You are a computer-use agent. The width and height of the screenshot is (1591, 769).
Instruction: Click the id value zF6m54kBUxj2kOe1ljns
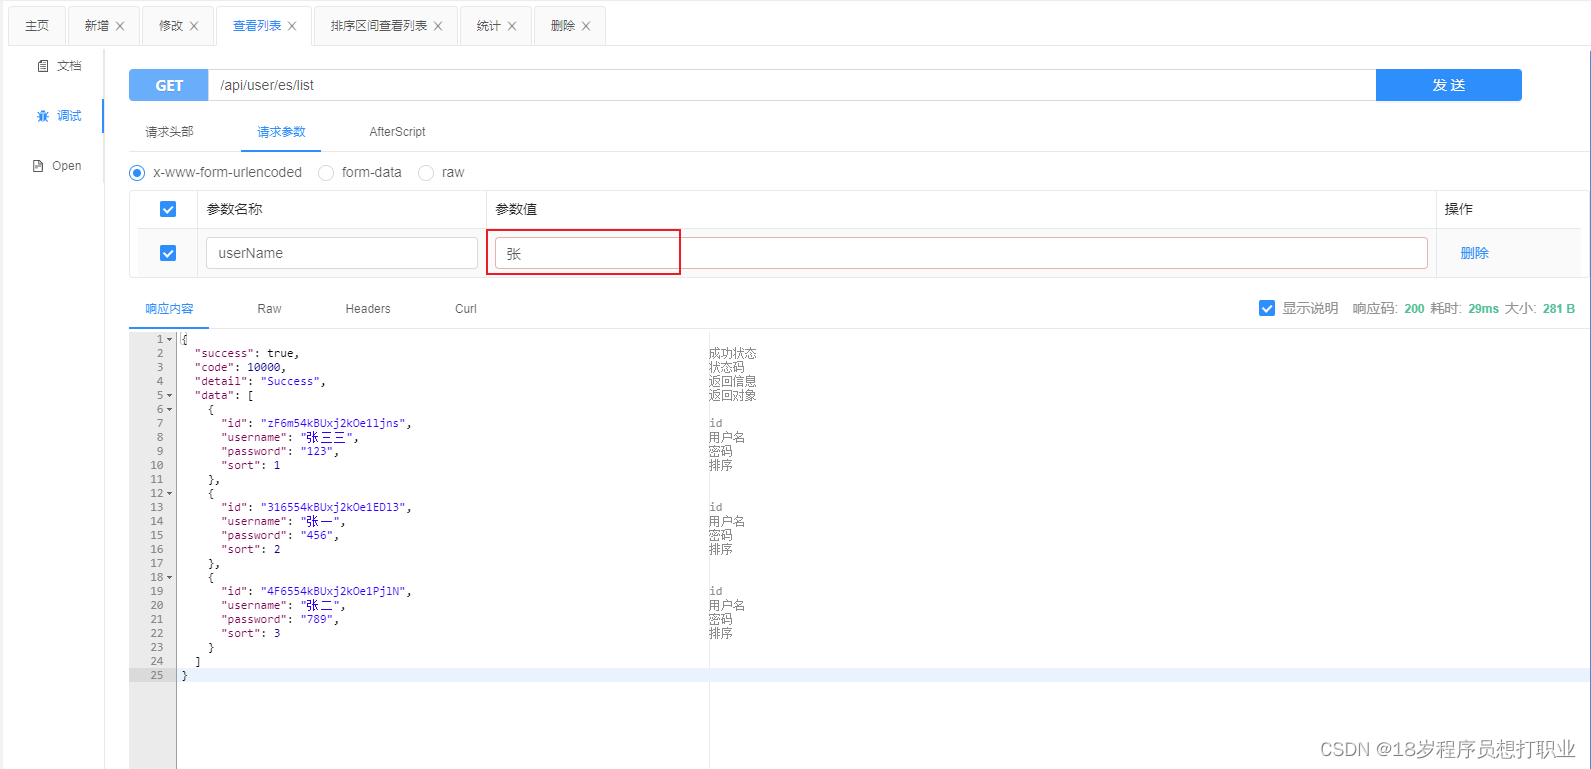click(333, 424)
